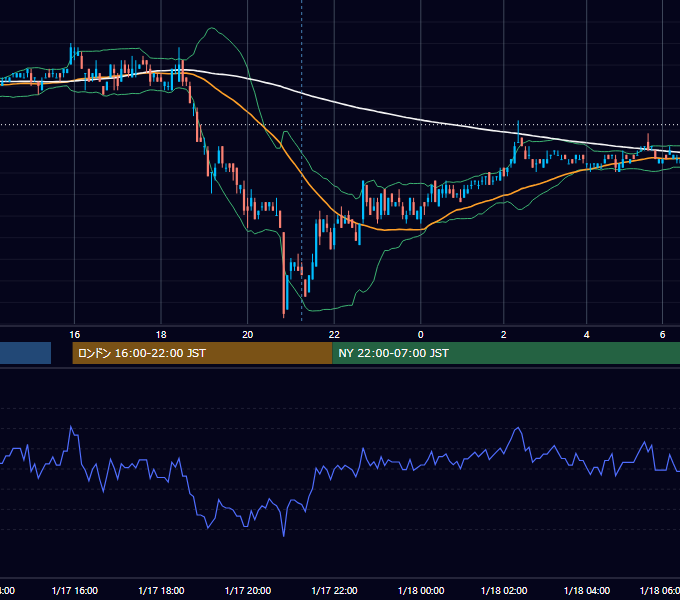The height and width of the screenshot is (600, 680).
Task: Click the 2 hour axis label
Action: tap(503, 335)
